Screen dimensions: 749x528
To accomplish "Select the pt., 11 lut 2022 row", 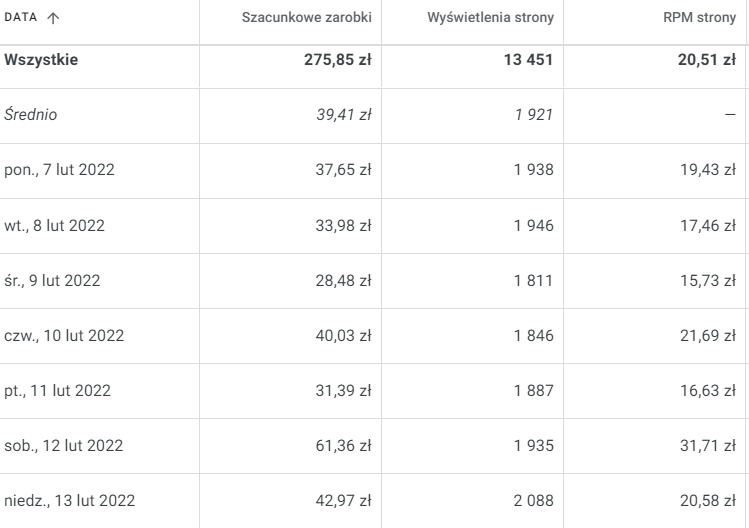I will point(58,390).
